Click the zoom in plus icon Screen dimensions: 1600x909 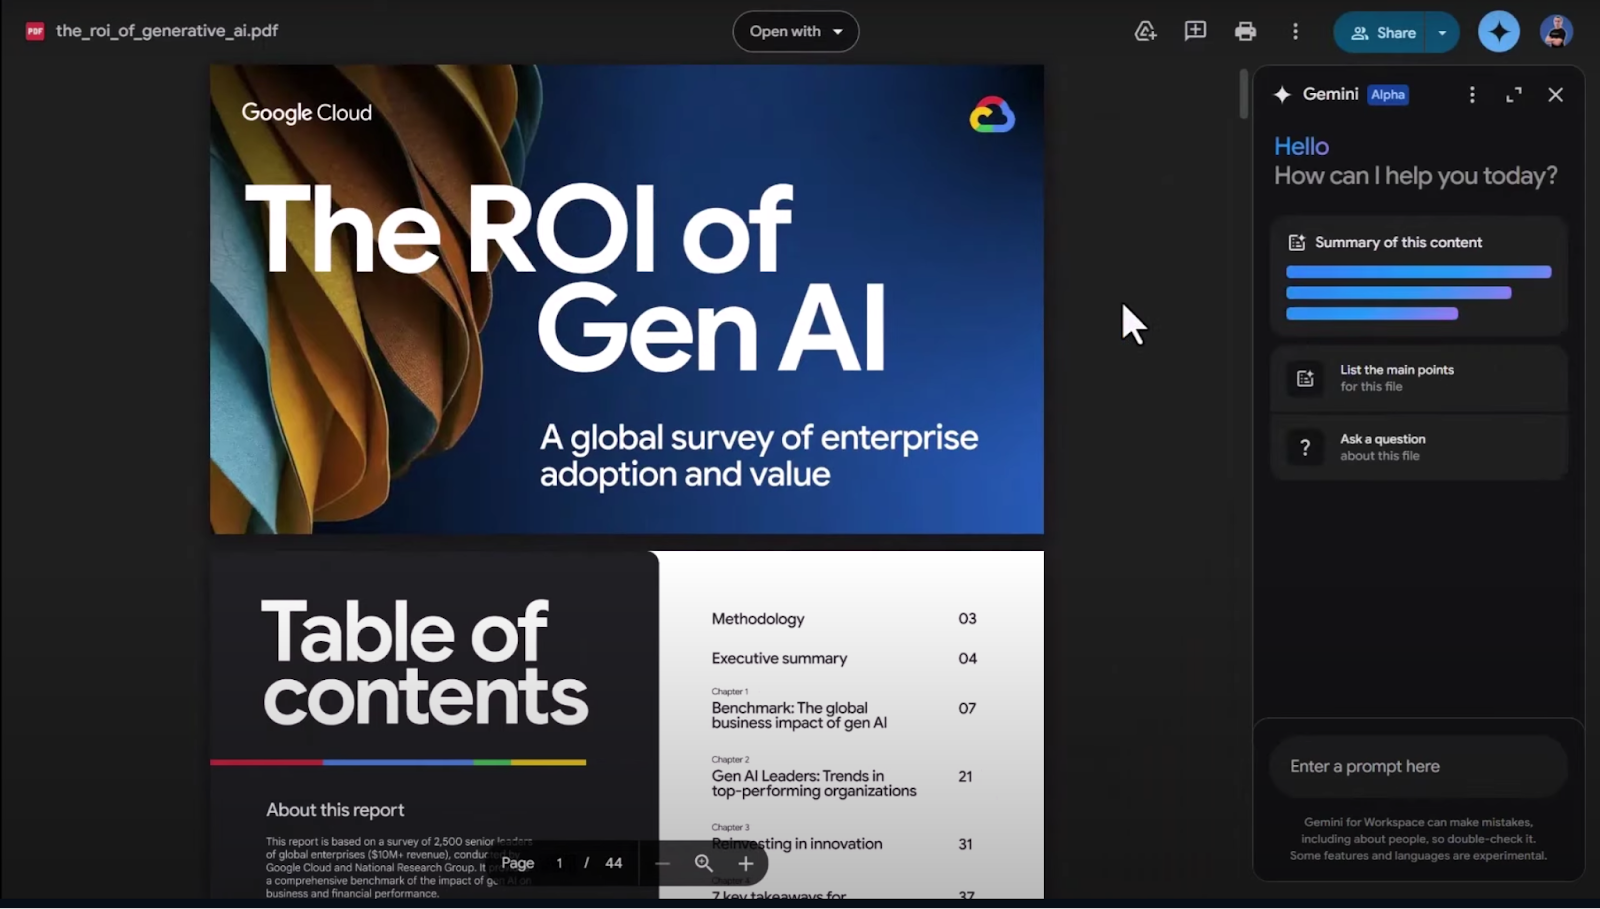(745, 863)
